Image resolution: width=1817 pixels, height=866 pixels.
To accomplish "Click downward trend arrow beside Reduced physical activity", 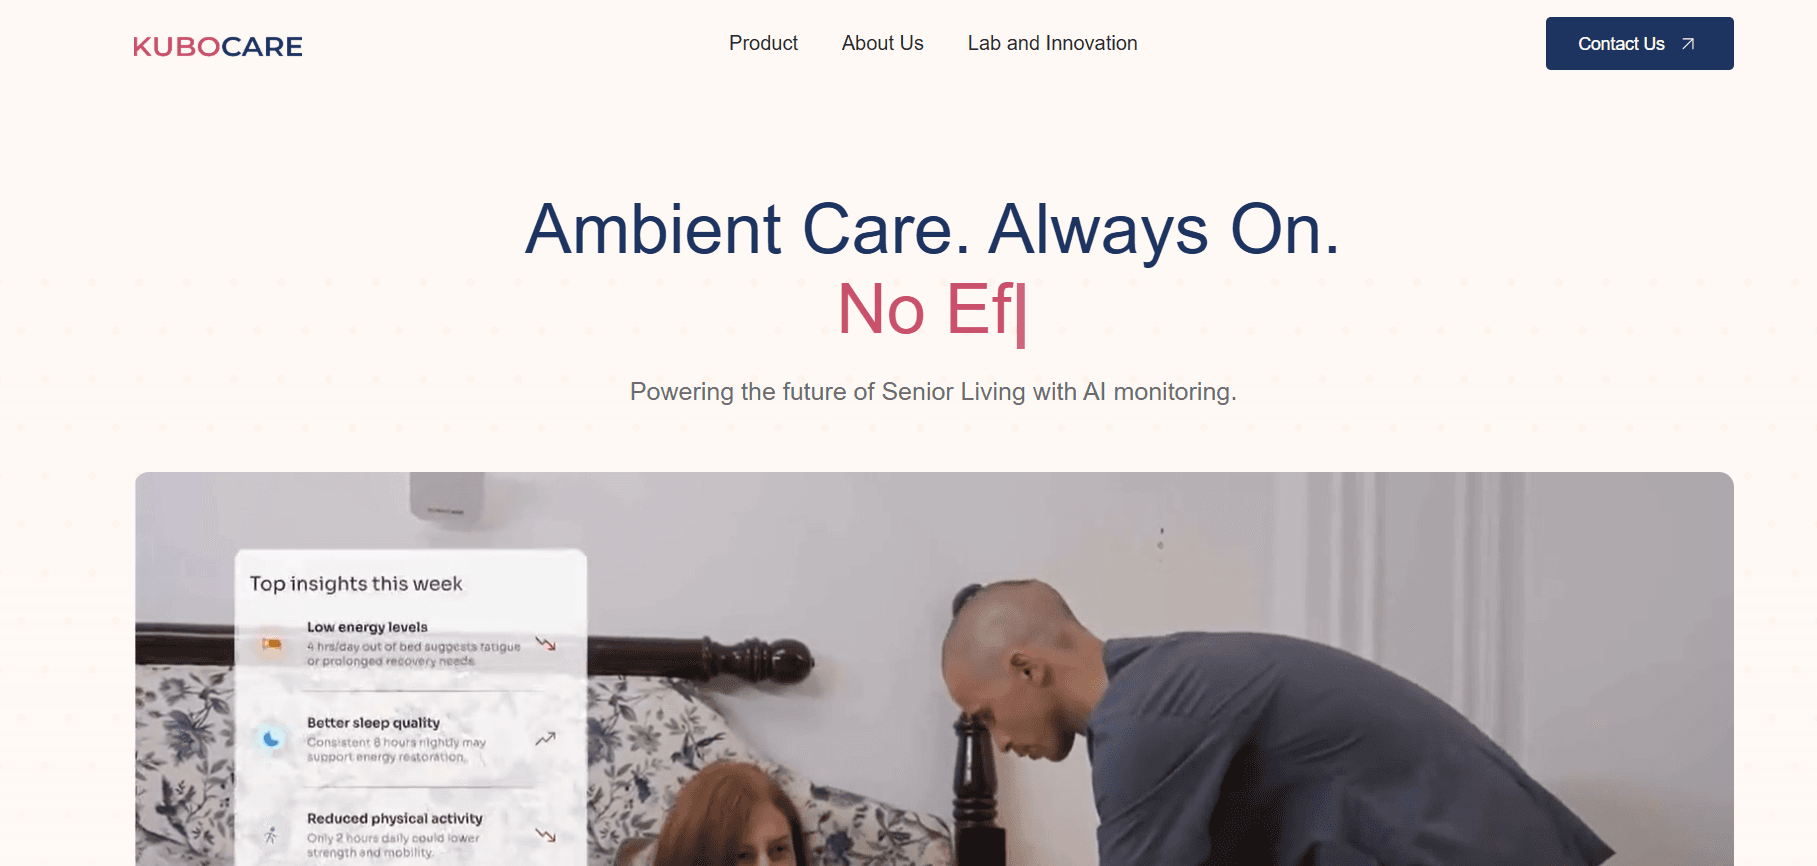I will (x=545, y=835).
